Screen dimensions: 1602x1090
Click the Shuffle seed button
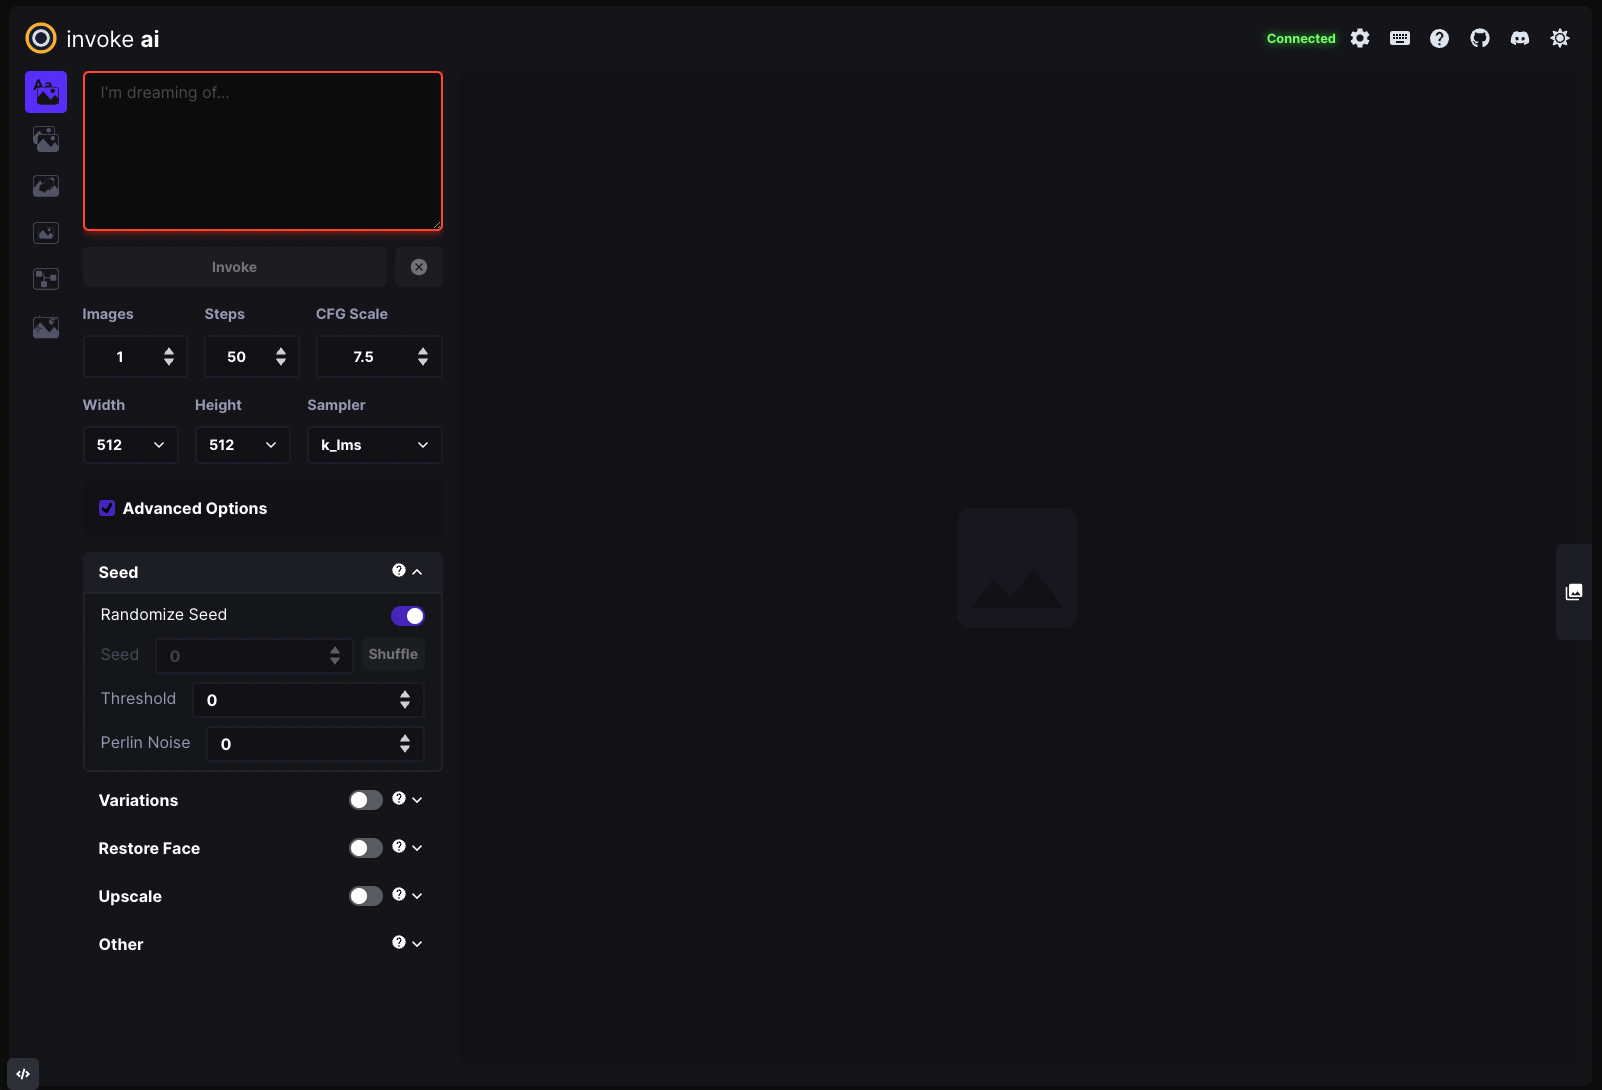pyautogui.click(x=393, y=654)
